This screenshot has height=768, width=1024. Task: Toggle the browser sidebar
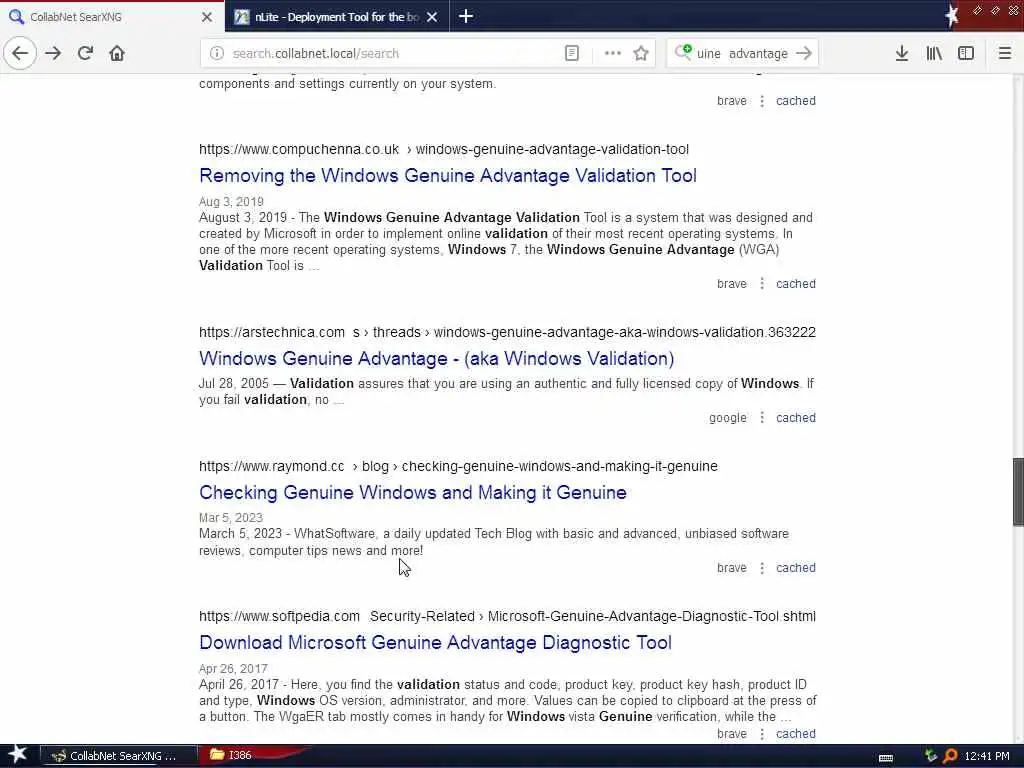click(966, 54)
